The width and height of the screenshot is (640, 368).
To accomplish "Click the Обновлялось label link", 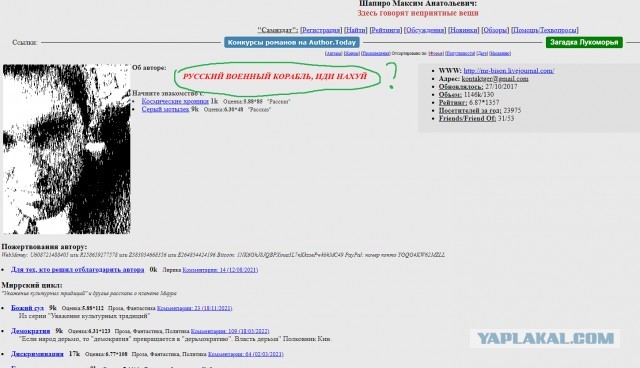I will pyautogui.click(x=461, y=86).
